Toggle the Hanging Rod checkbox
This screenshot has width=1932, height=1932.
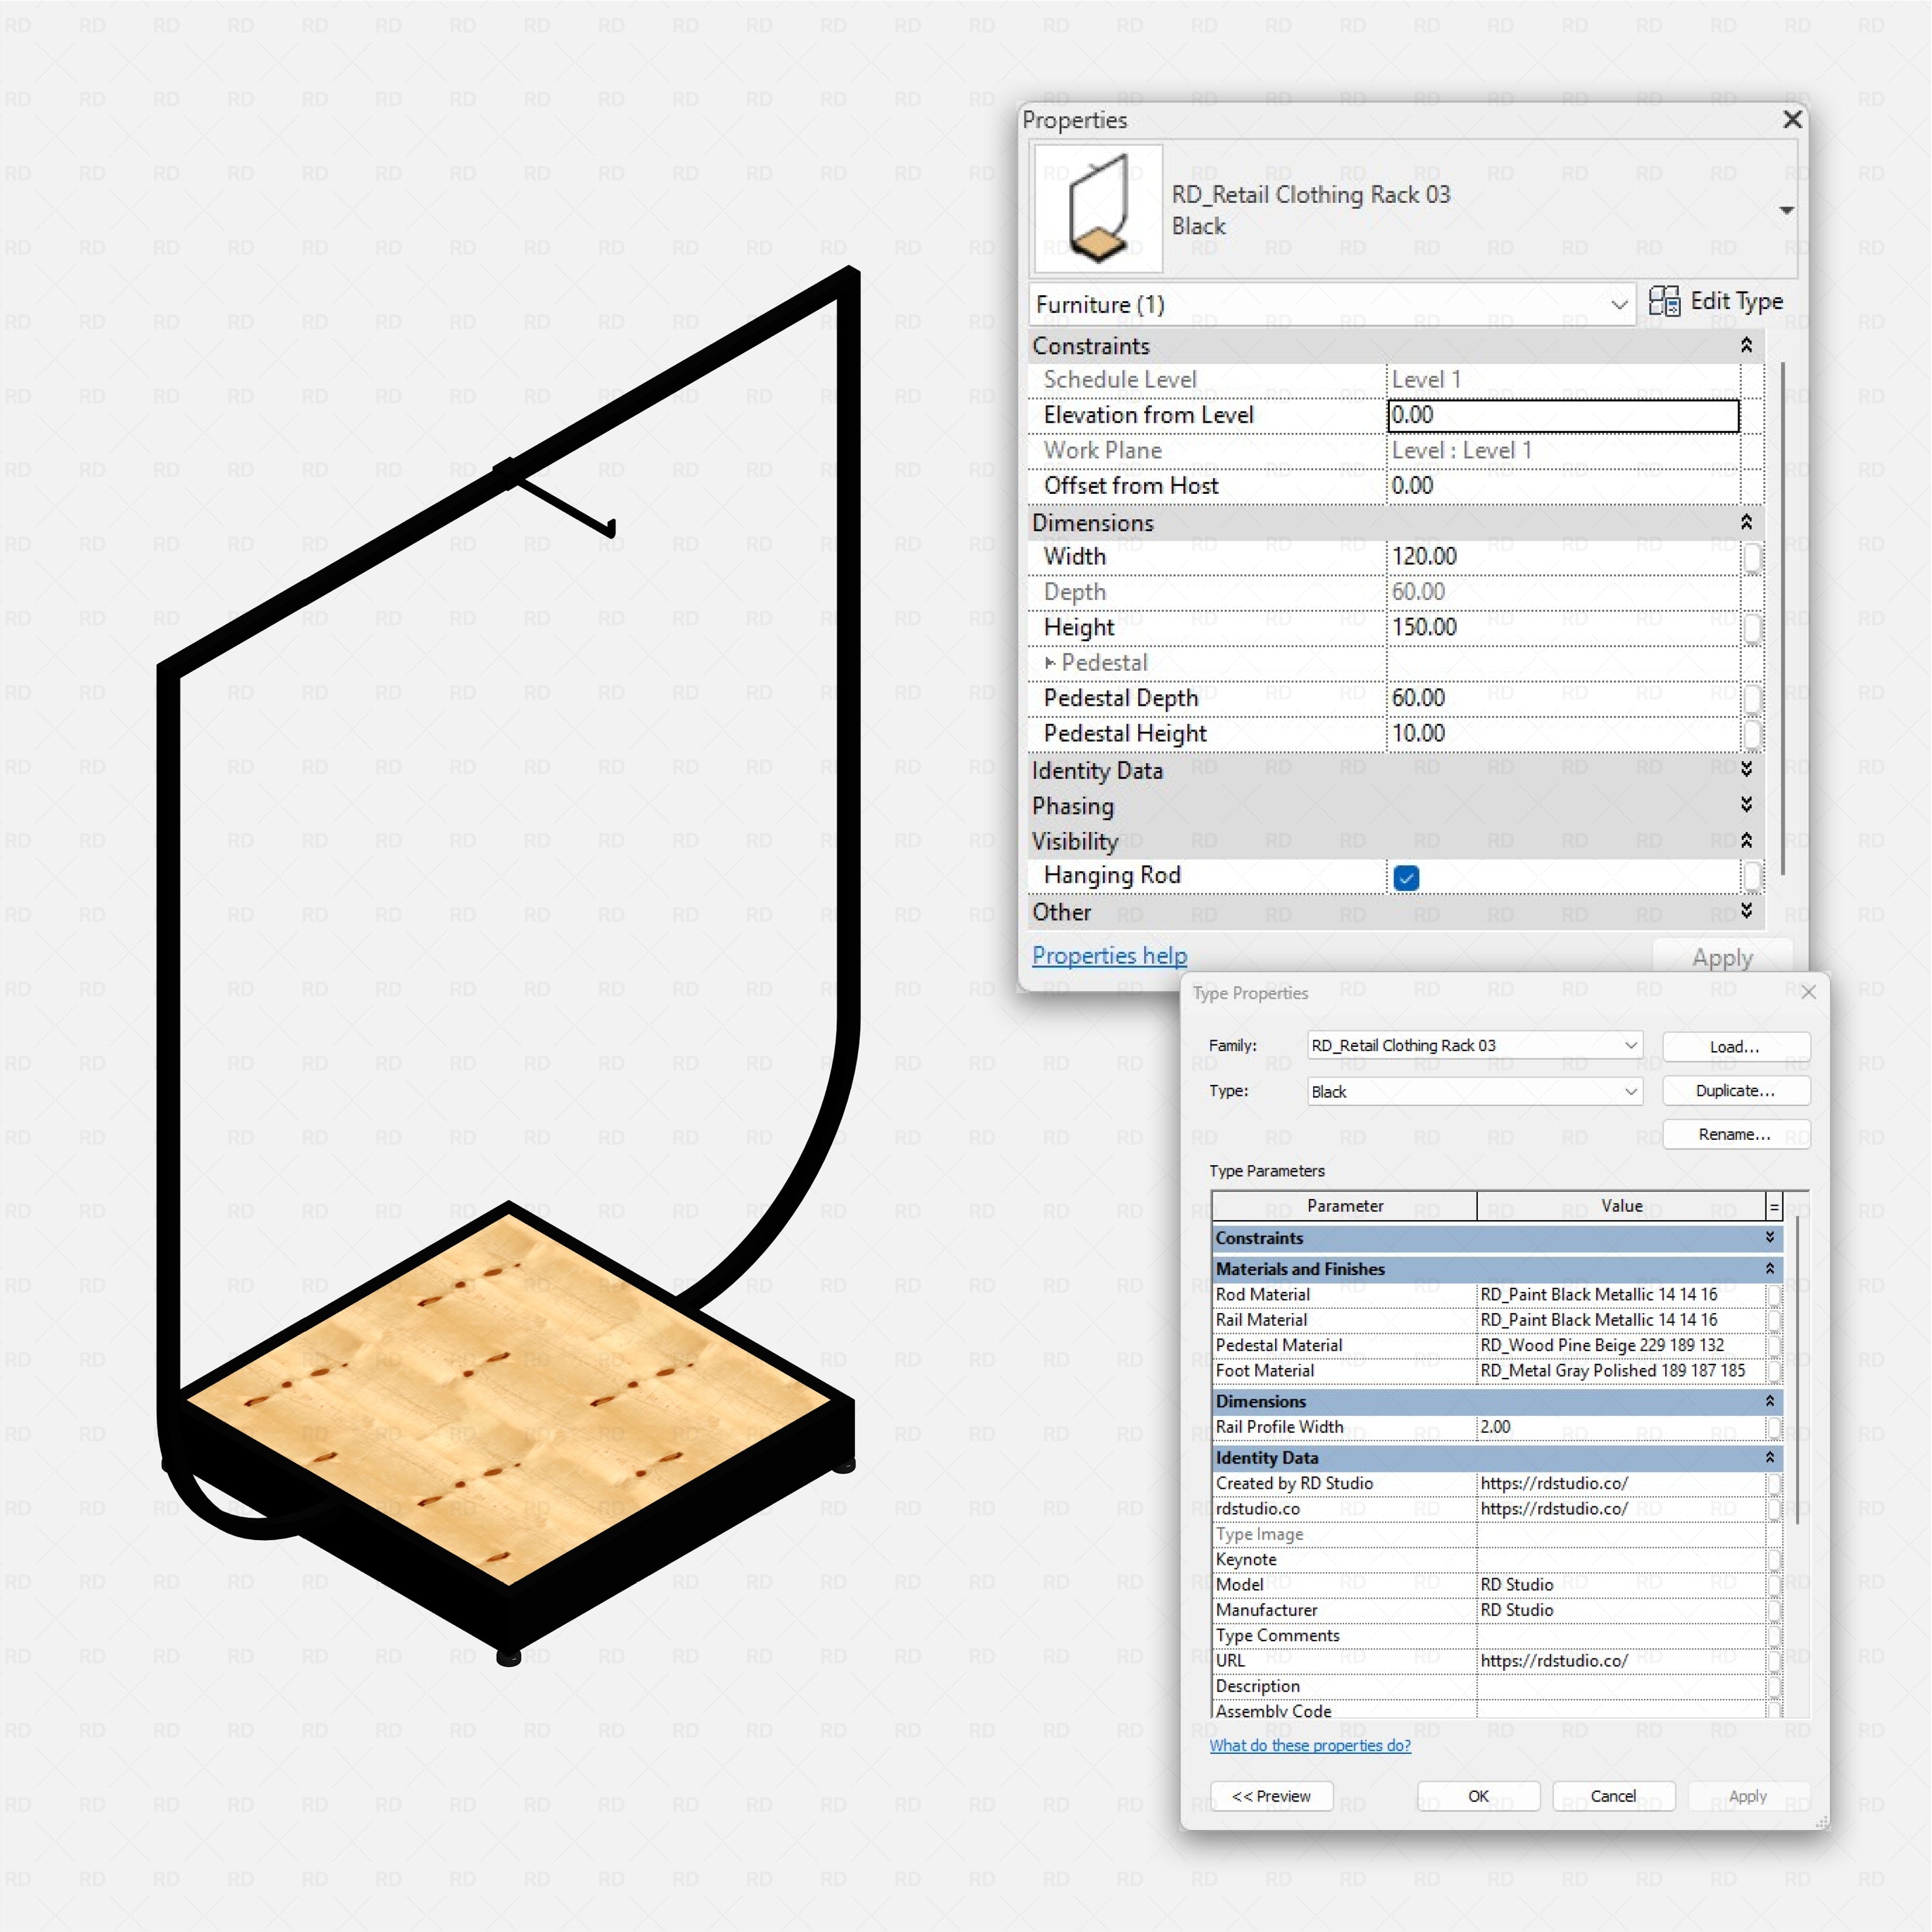(1406, 878)
